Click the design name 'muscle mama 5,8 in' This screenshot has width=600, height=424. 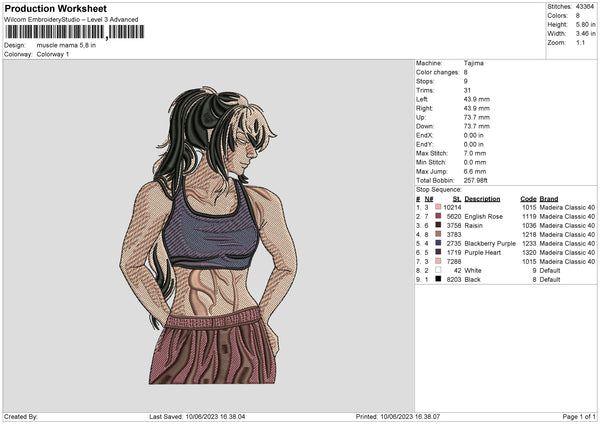point(66,45)
